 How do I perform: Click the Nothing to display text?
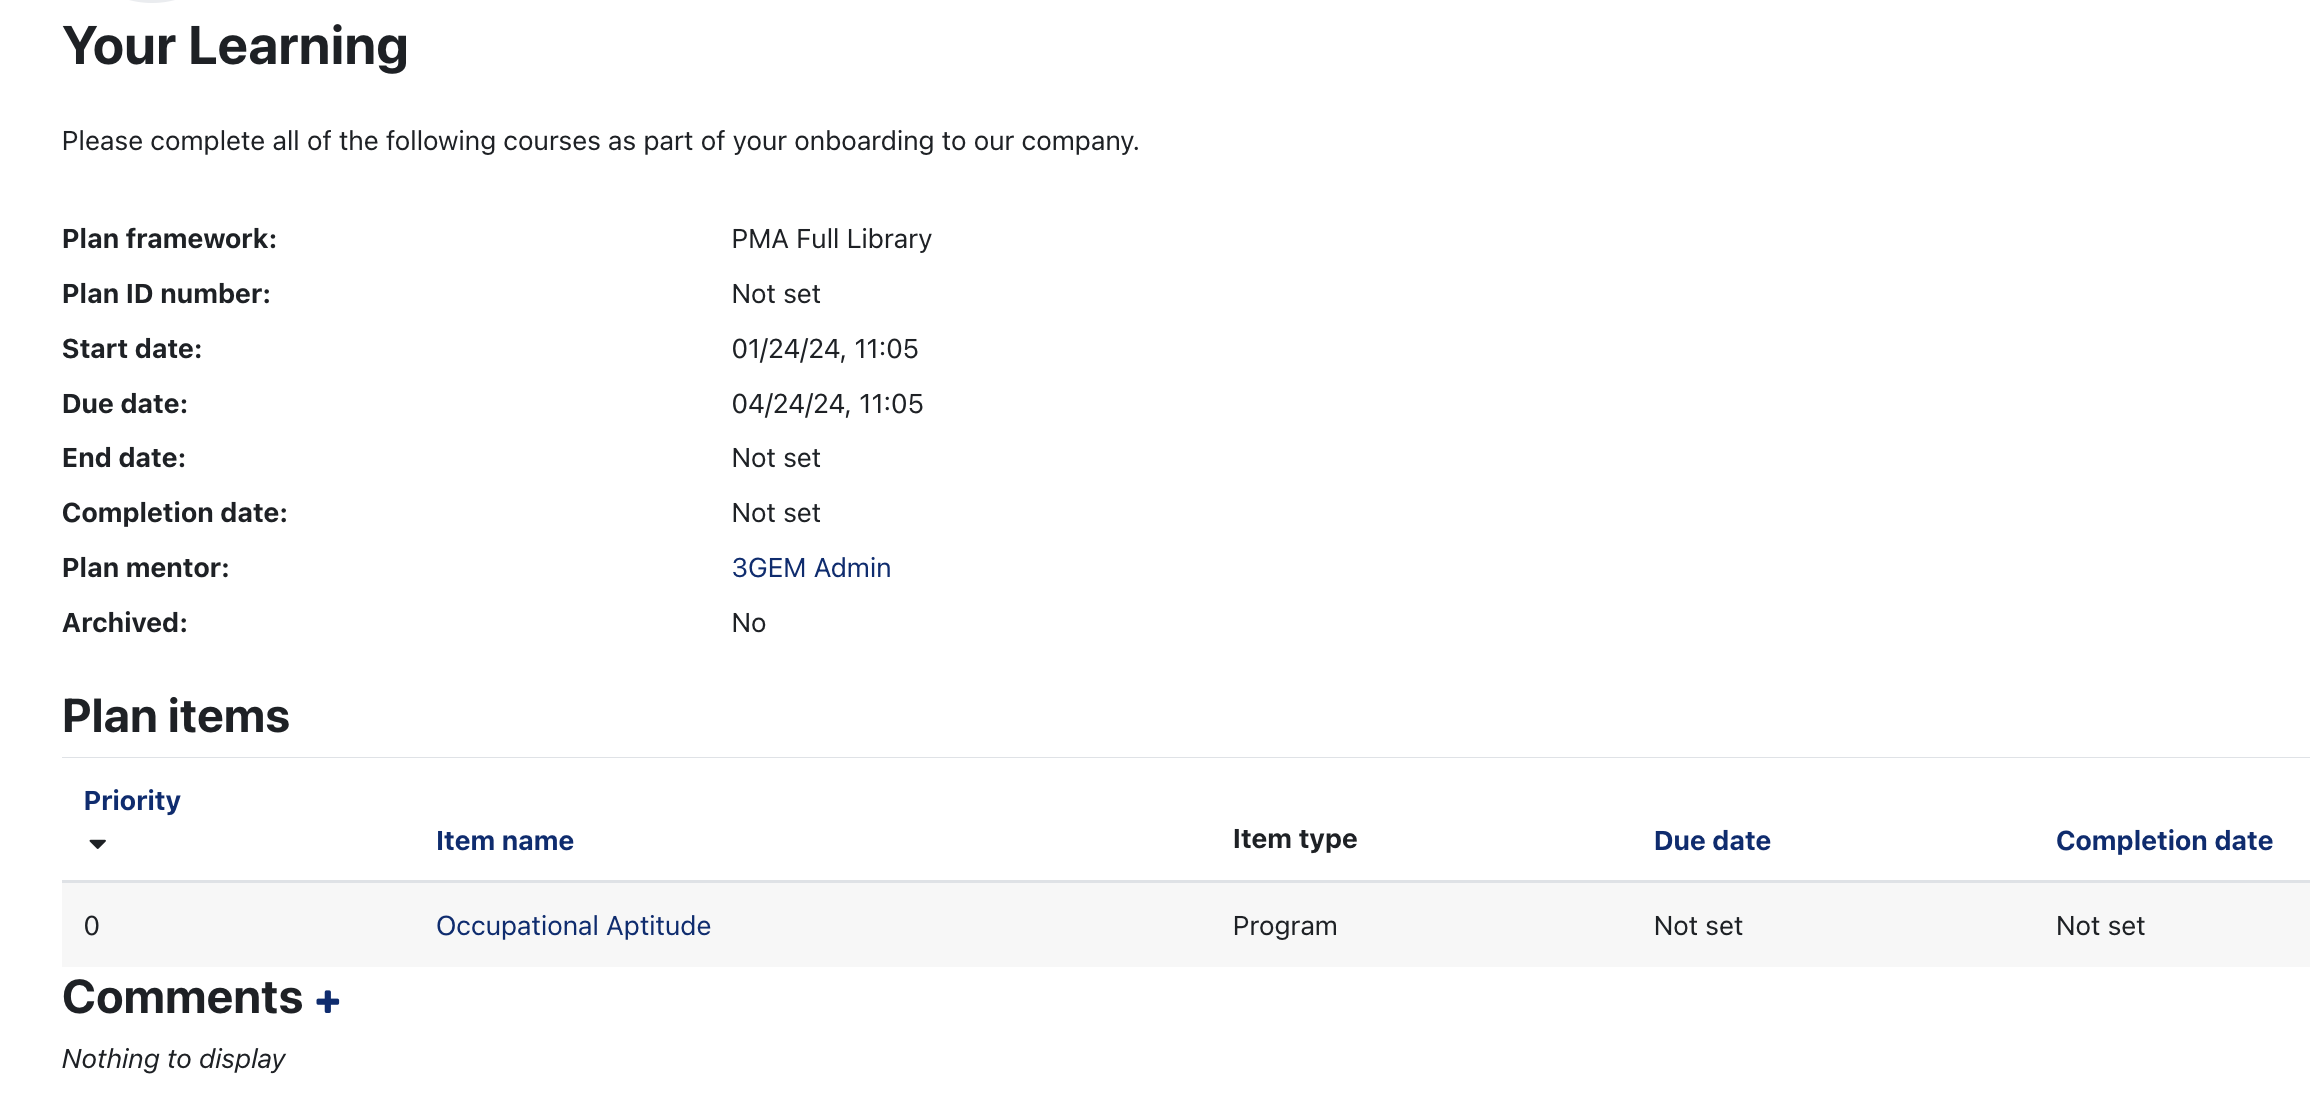(174, 1059)
